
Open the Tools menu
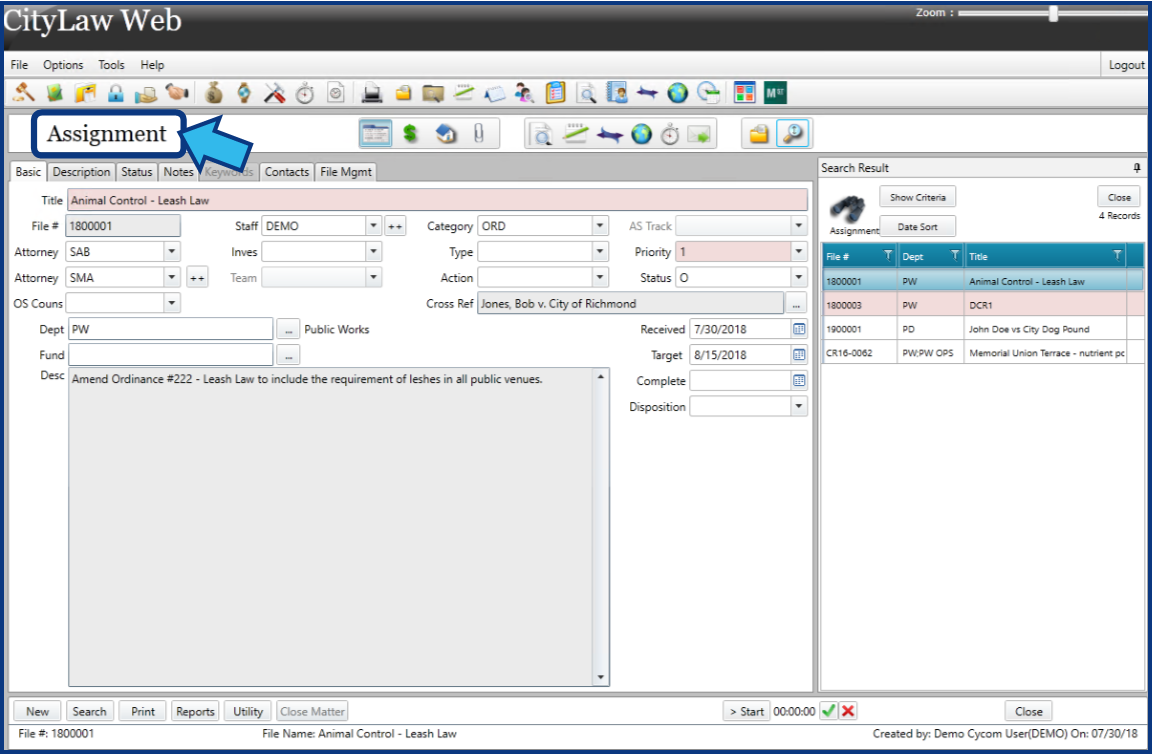(111, 65)
